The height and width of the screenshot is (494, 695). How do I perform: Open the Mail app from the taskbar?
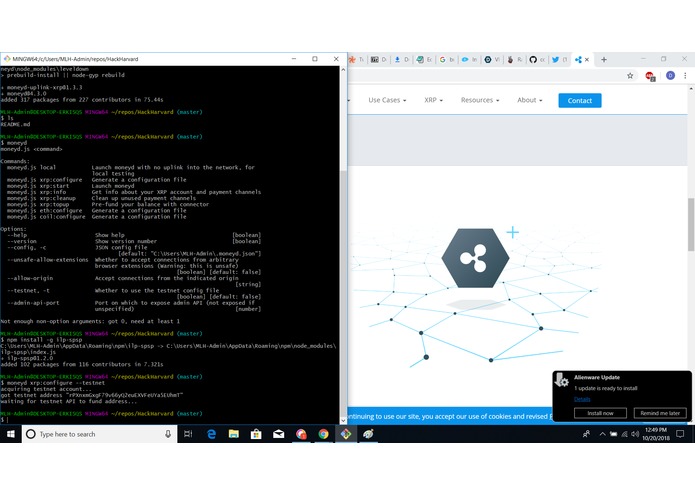(x=278, y=434)
